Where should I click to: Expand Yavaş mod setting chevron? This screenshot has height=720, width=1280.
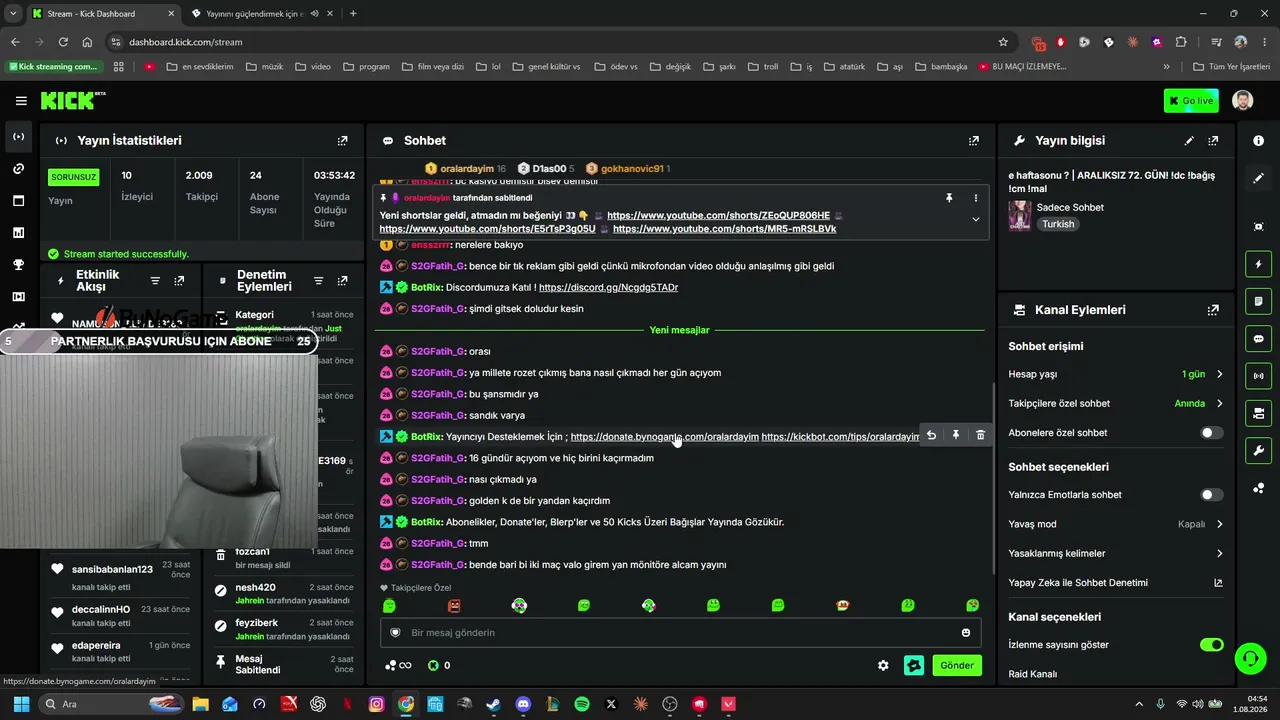pos(1219,524)
